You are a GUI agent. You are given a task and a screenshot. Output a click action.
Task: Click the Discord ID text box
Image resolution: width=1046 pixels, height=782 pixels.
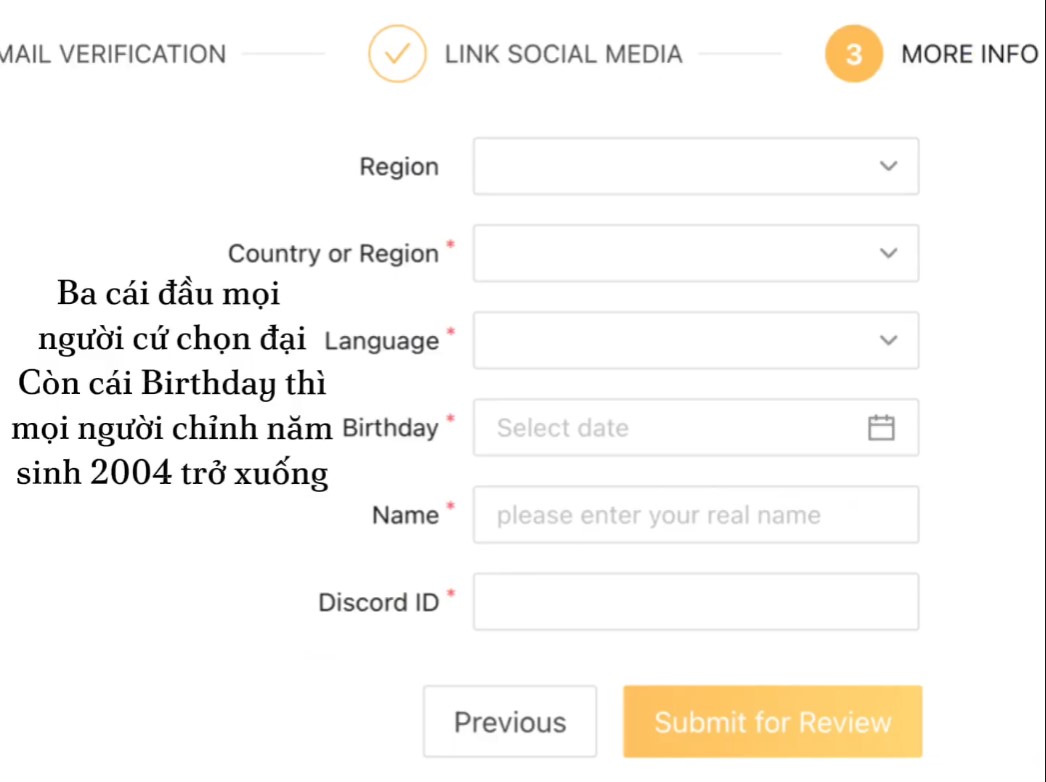[695, 602]
